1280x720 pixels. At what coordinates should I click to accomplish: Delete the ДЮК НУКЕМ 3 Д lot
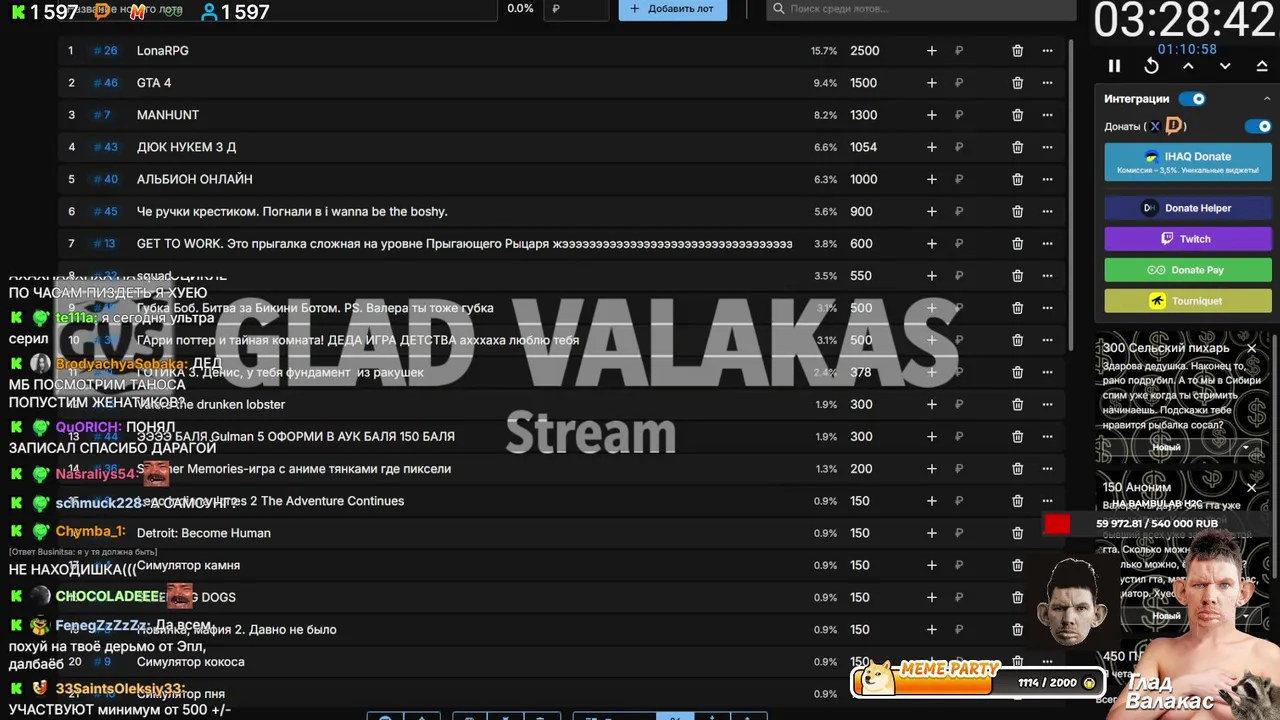[x=1017, y=147]
